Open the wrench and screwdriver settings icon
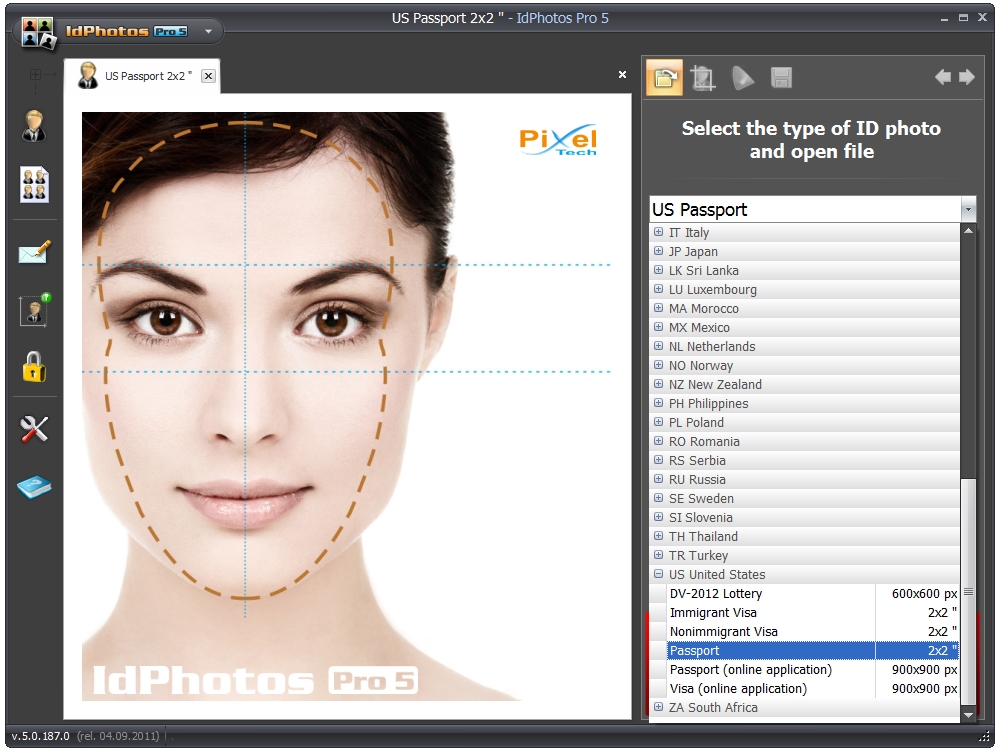1002x751 pixels. (34, 429)
